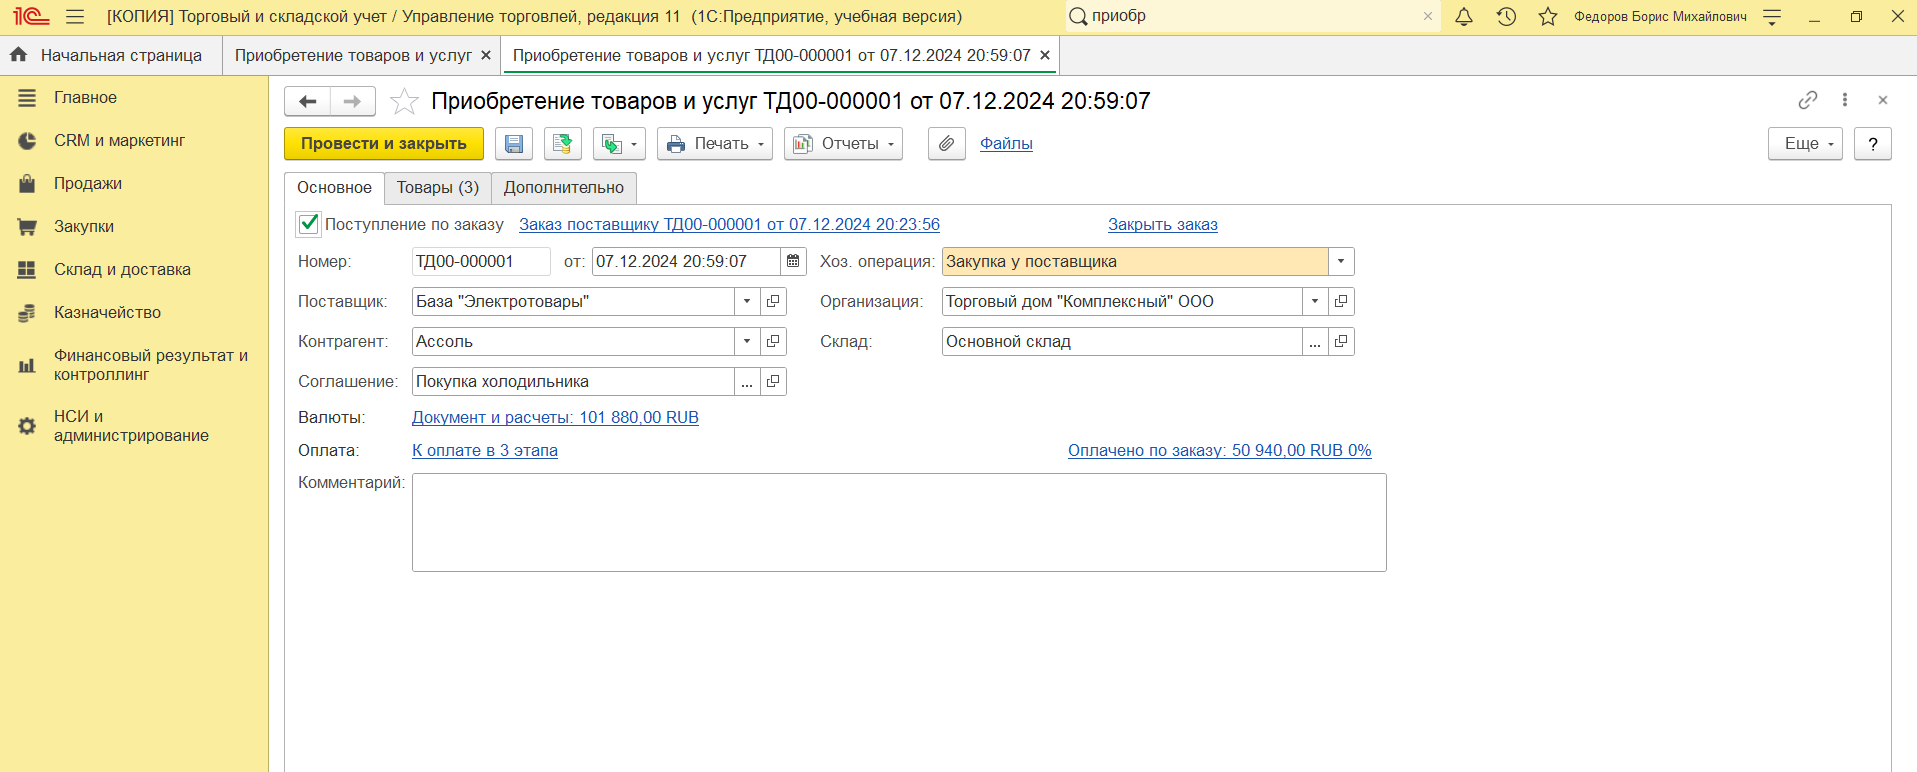Switch to Основное tab
The width and height of the screenshot is (1917, 772).
[334, 188]
